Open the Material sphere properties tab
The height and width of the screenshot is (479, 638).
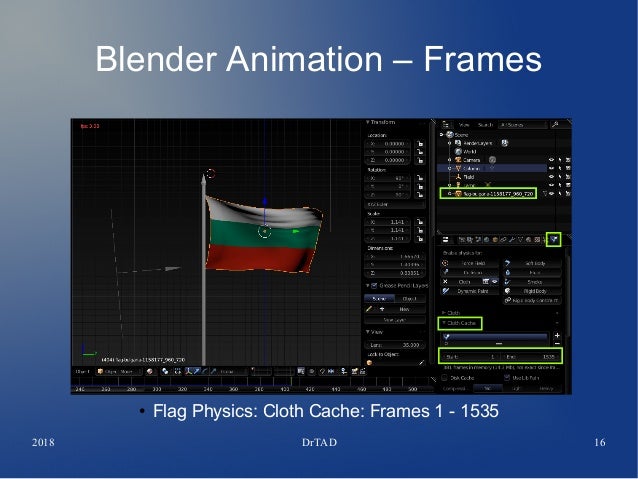(529, 239)
